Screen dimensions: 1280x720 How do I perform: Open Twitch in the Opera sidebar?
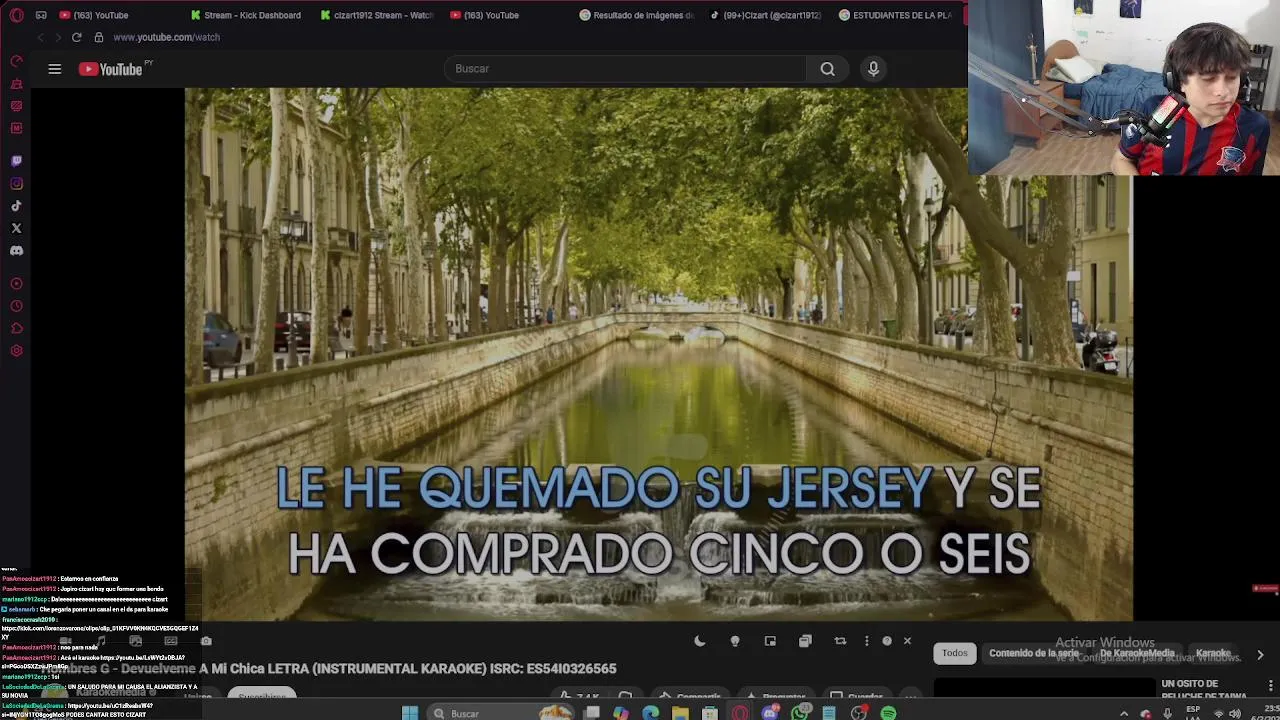coord(16,161)
